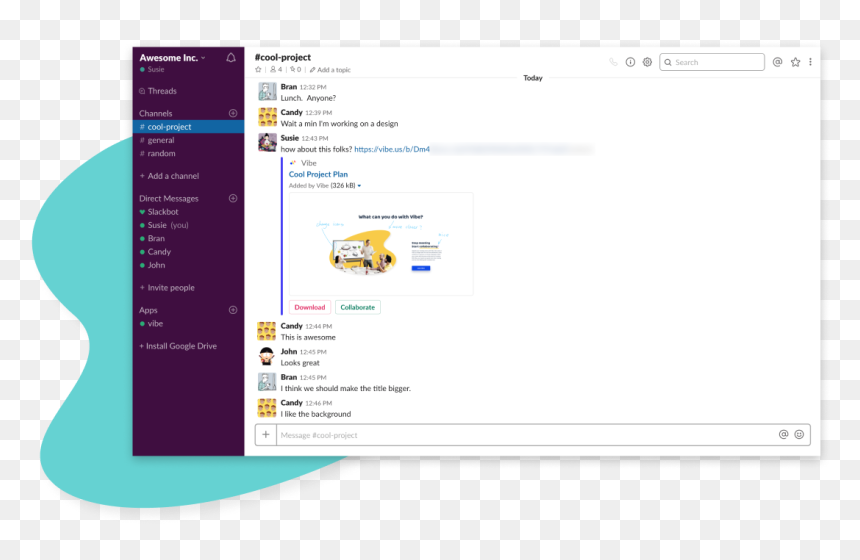Click sender name John at 12:45 PM

pos(288,352)
